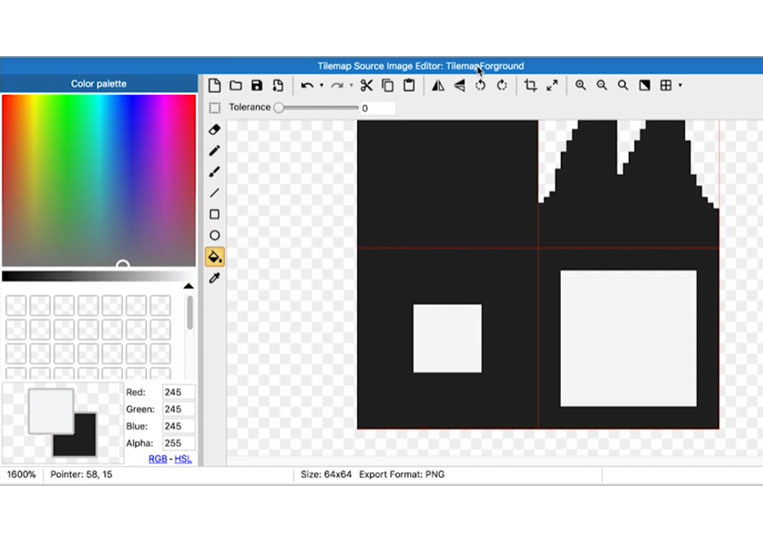The width and height of the screenshot is (763, 541).
Task: Click the Tolerance value field
Action: click(x=377, y=108)
